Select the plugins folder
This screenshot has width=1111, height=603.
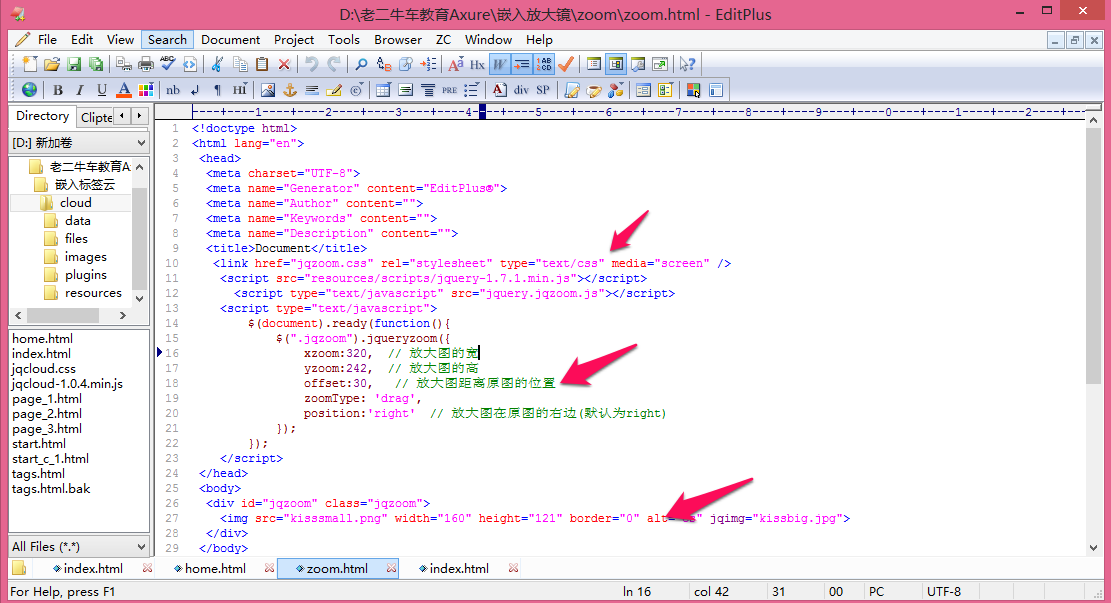pos(86,275)
